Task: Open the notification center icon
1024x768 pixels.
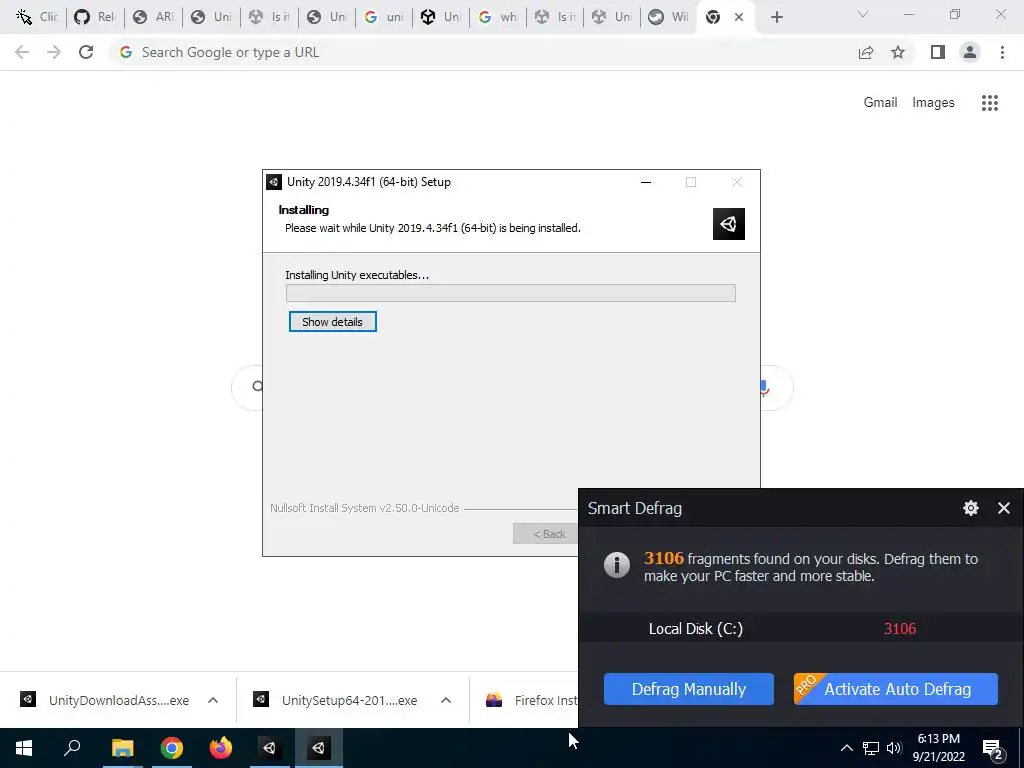Action: click(993, 748)
